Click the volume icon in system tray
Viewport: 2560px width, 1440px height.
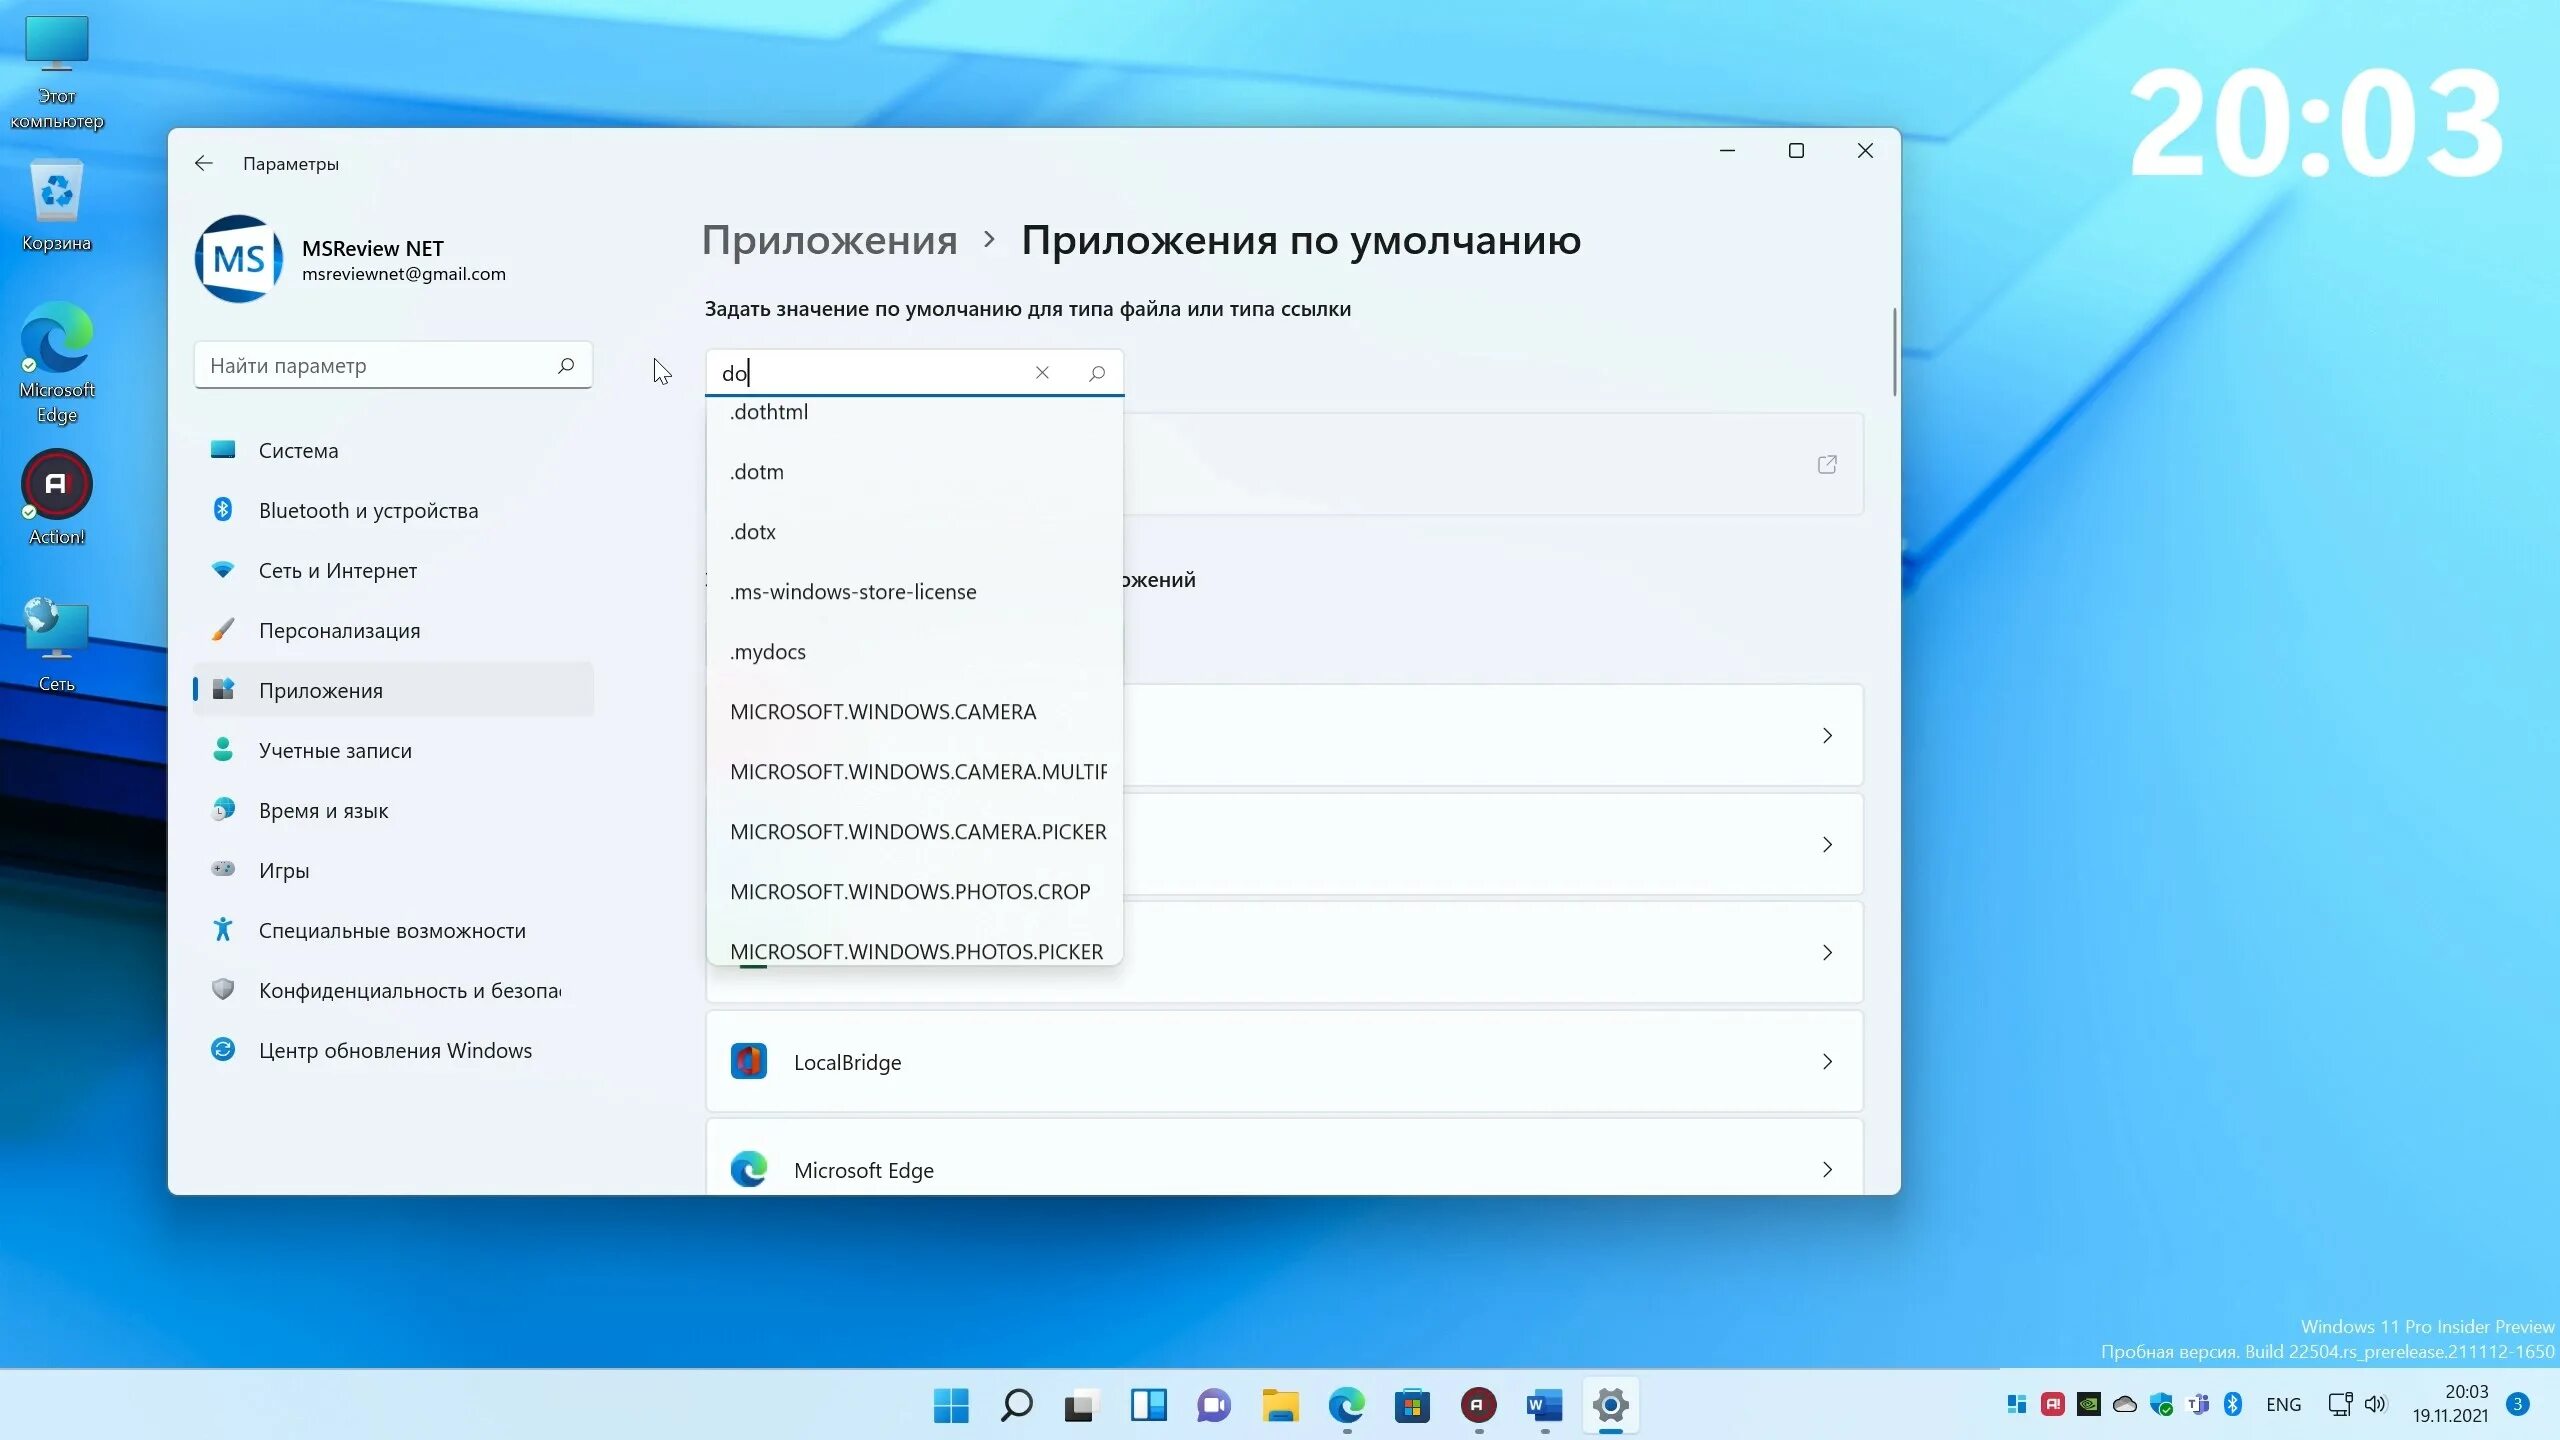tap(2375, 1404)
